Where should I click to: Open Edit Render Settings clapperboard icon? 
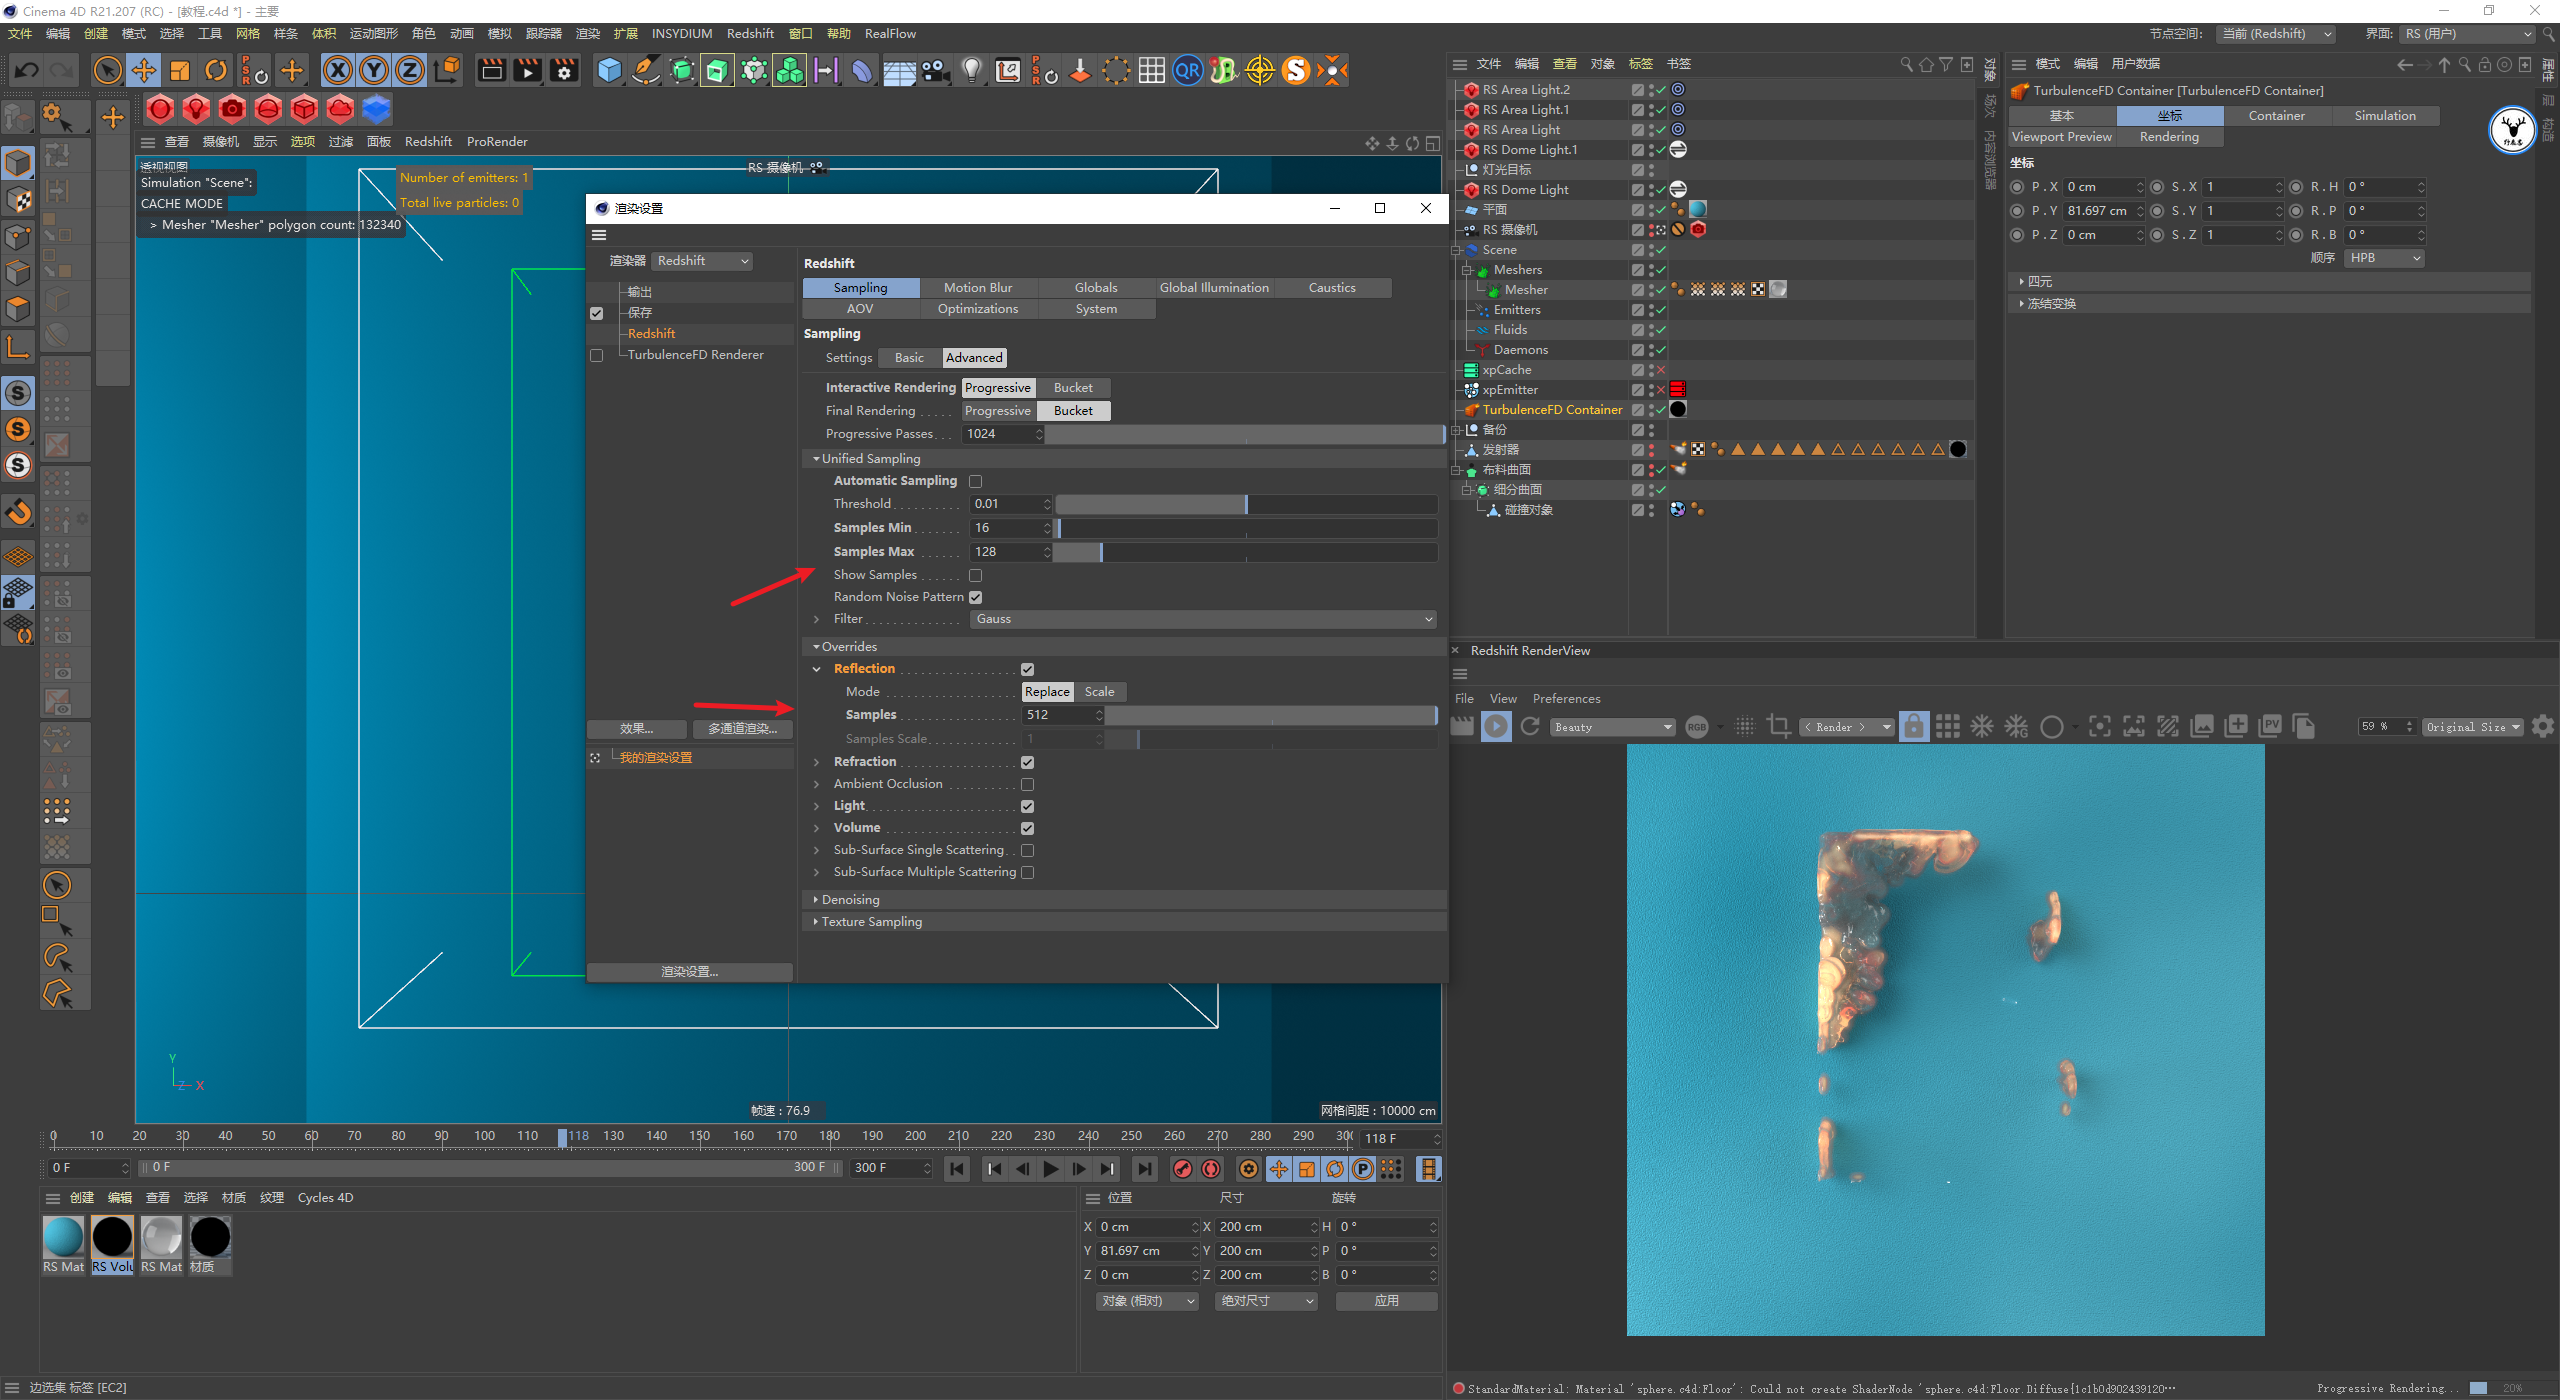[564, 71]
